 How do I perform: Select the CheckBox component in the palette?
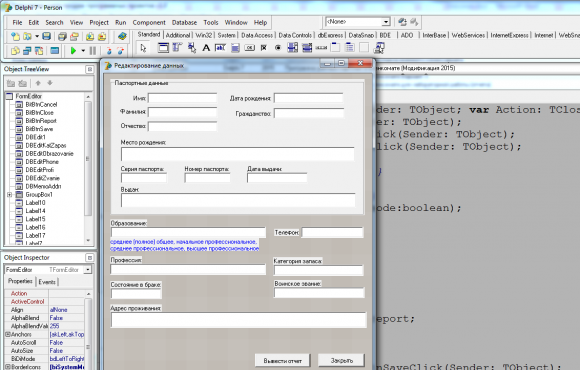264,48
